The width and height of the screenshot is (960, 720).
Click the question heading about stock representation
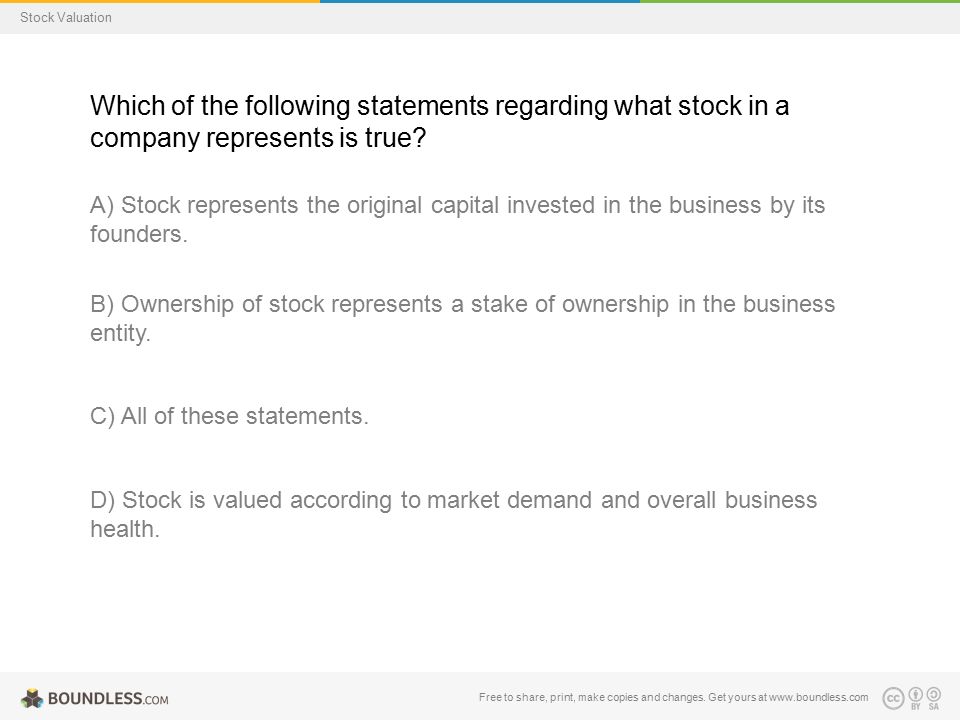click(x=440, y=121)
